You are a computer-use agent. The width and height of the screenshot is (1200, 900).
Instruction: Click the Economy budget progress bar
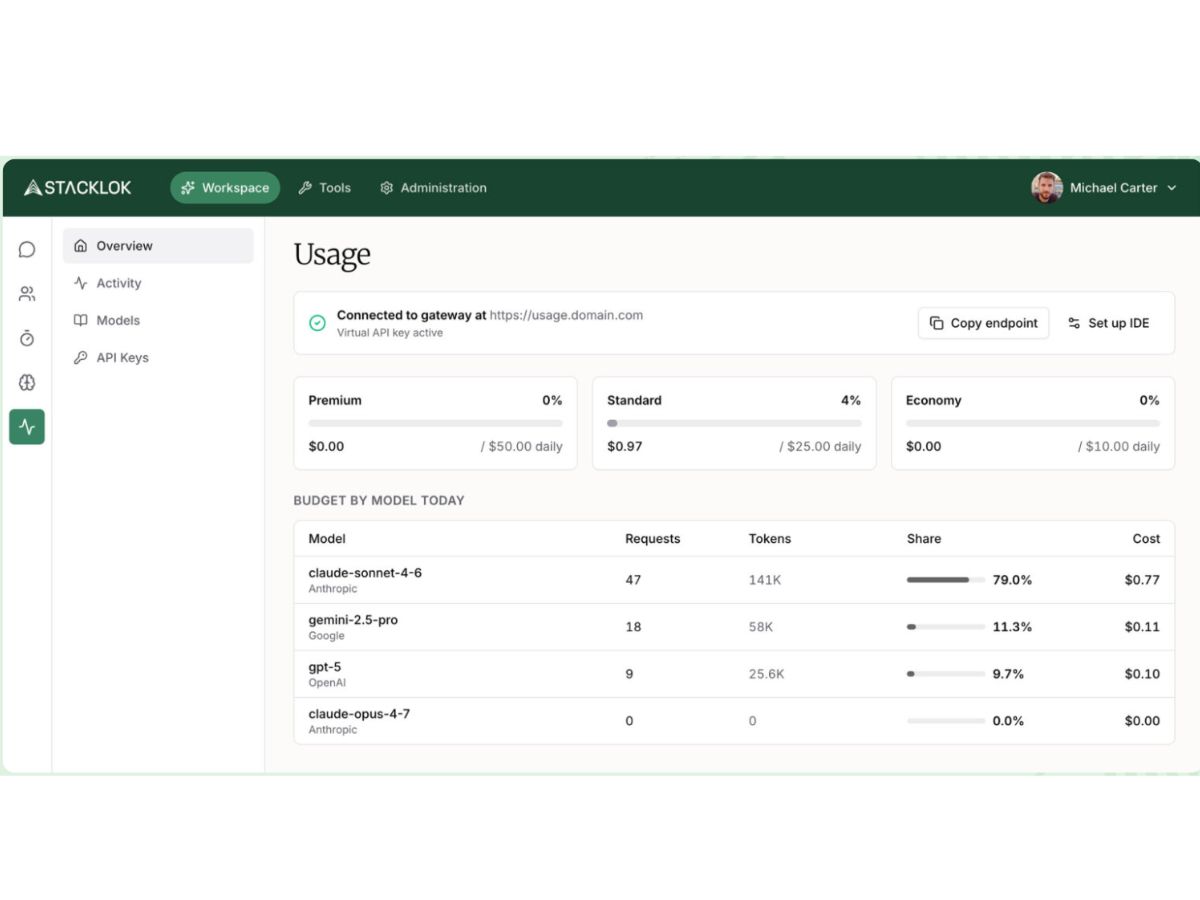[1033, 423]
